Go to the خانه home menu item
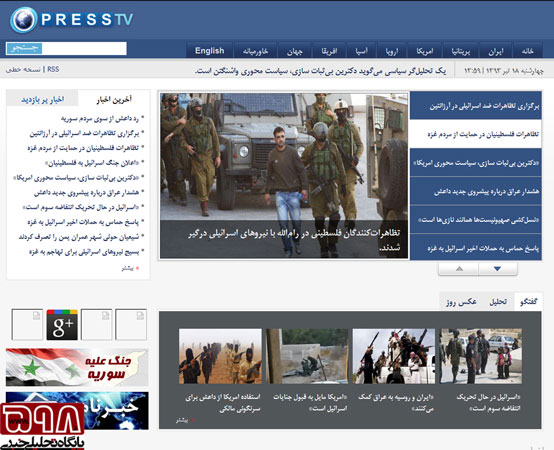This screenshot has width=554, height=450. click(528, 52)
